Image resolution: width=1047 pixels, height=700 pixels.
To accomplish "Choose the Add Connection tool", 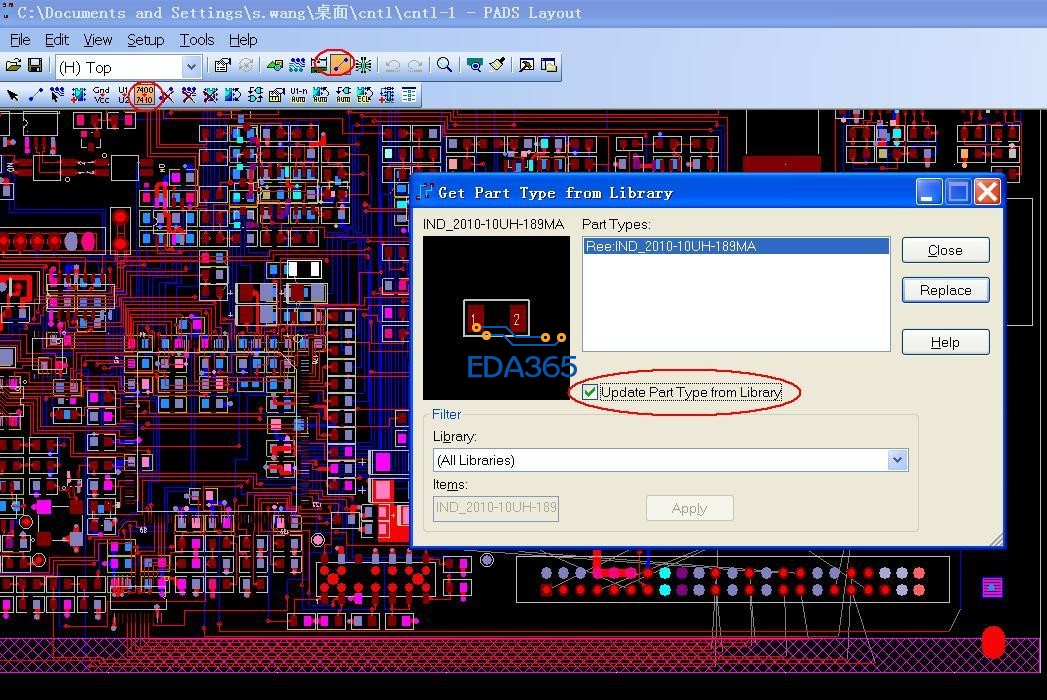I will 35,96.
